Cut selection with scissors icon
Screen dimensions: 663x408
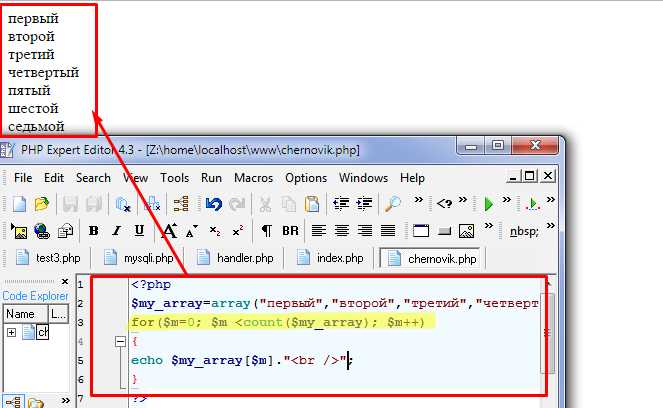[265, 204]
